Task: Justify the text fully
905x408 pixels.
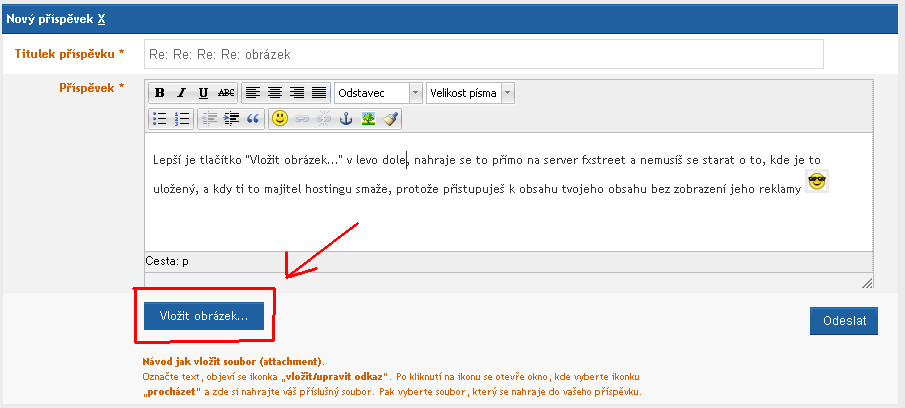Action: click(x=319, y=93)
